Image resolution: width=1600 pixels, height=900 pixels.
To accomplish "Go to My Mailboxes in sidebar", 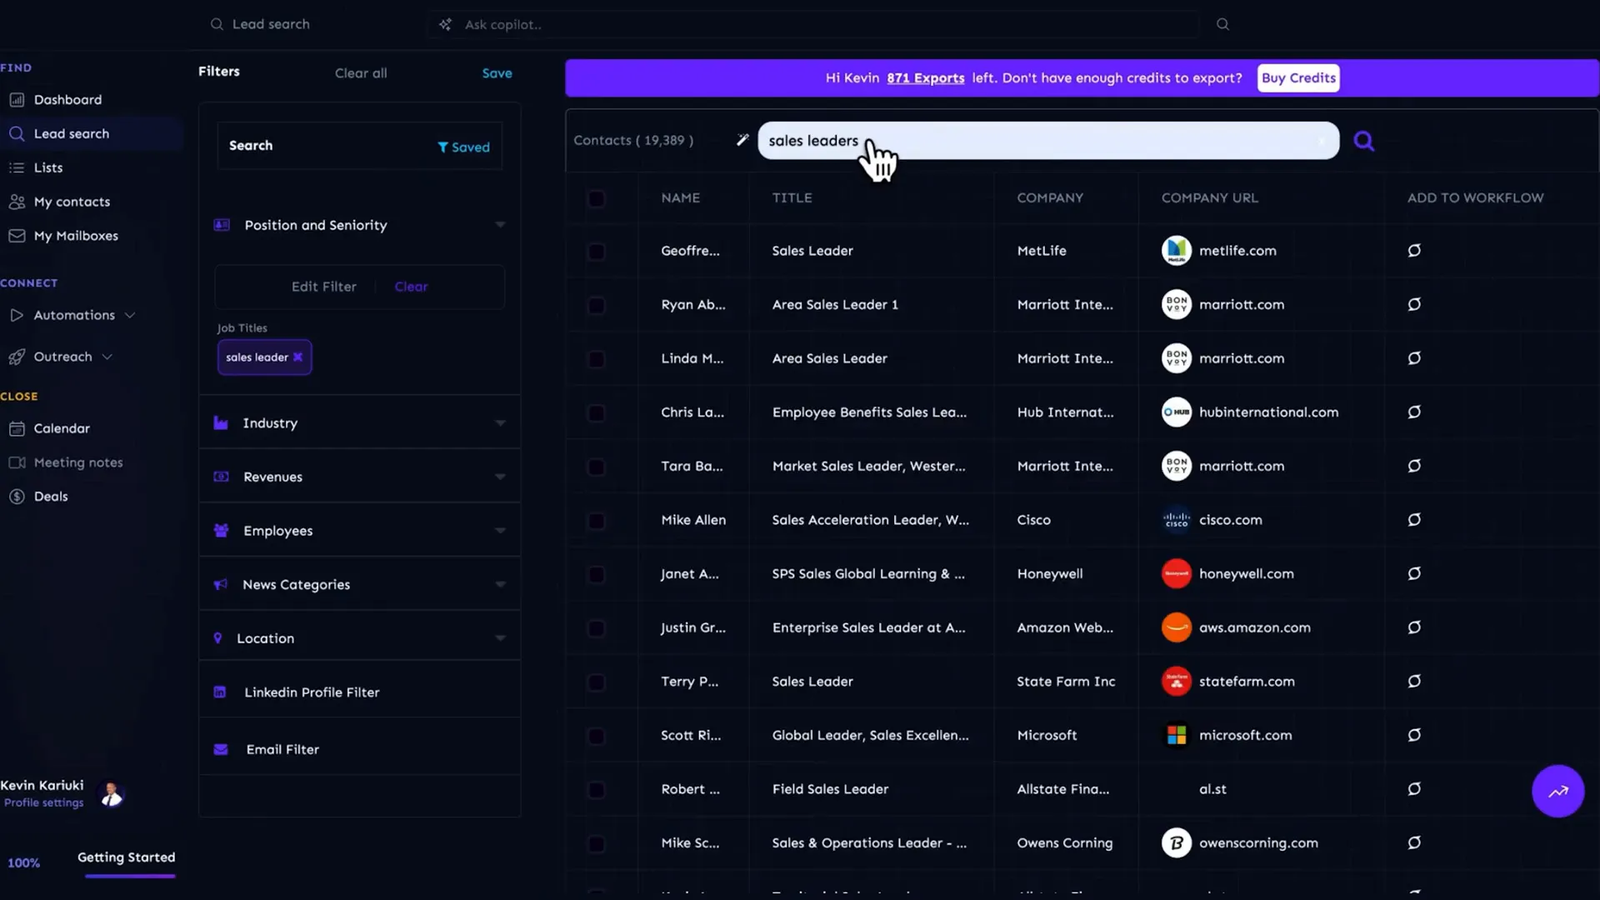I will pos(75,236).
